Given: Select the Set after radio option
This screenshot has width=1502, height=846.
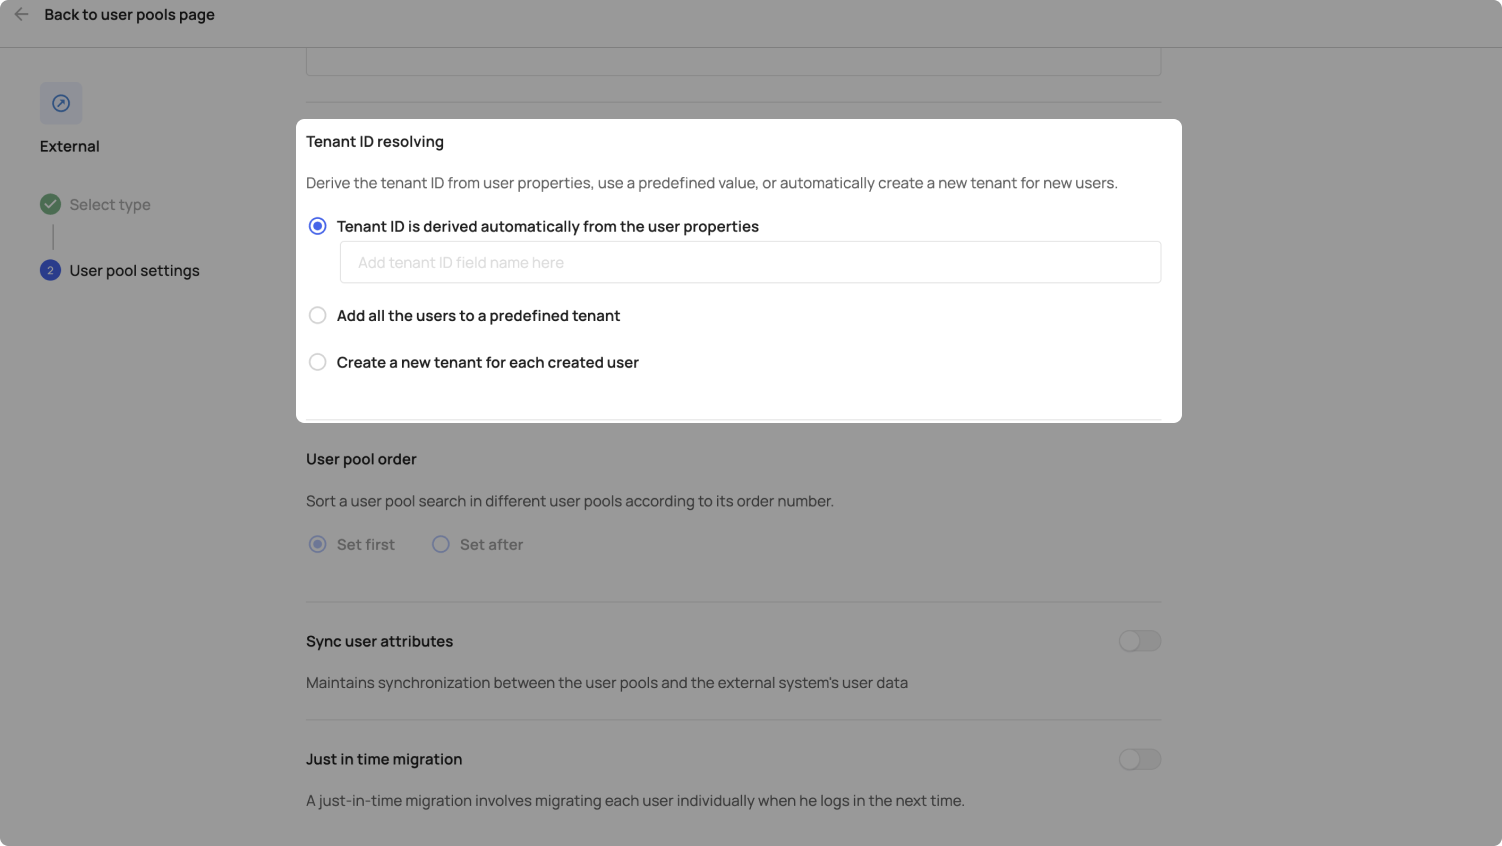Looking at the screenshot, I should pyautogui.click(x=441, y=545).
